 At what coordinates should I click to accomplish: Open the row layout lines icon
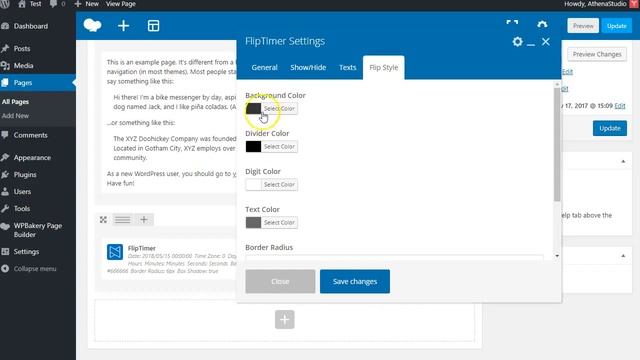click(x=122, y=220)
